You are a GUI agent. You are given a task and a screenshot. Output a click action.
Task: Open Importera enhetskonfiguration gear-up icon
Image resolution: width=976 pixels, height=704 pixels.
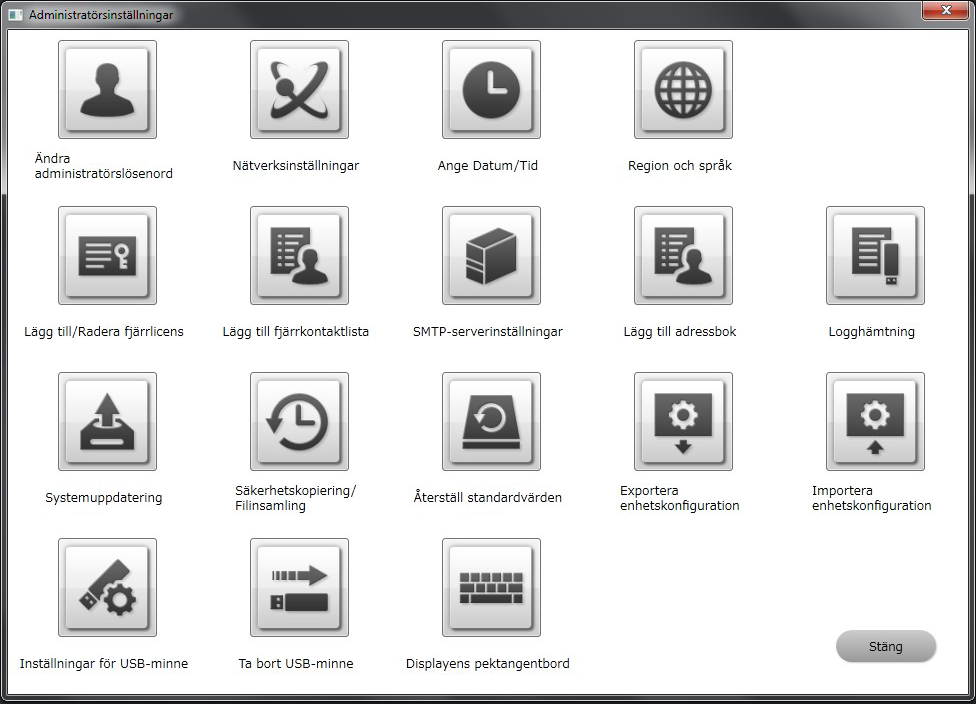(x=875, y=421)
